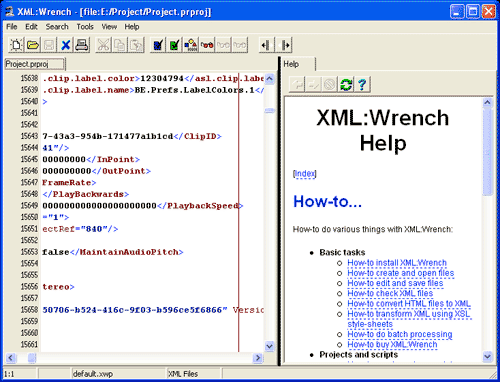
Task: Open How-to do batch processing link
Action: [400, 334]
